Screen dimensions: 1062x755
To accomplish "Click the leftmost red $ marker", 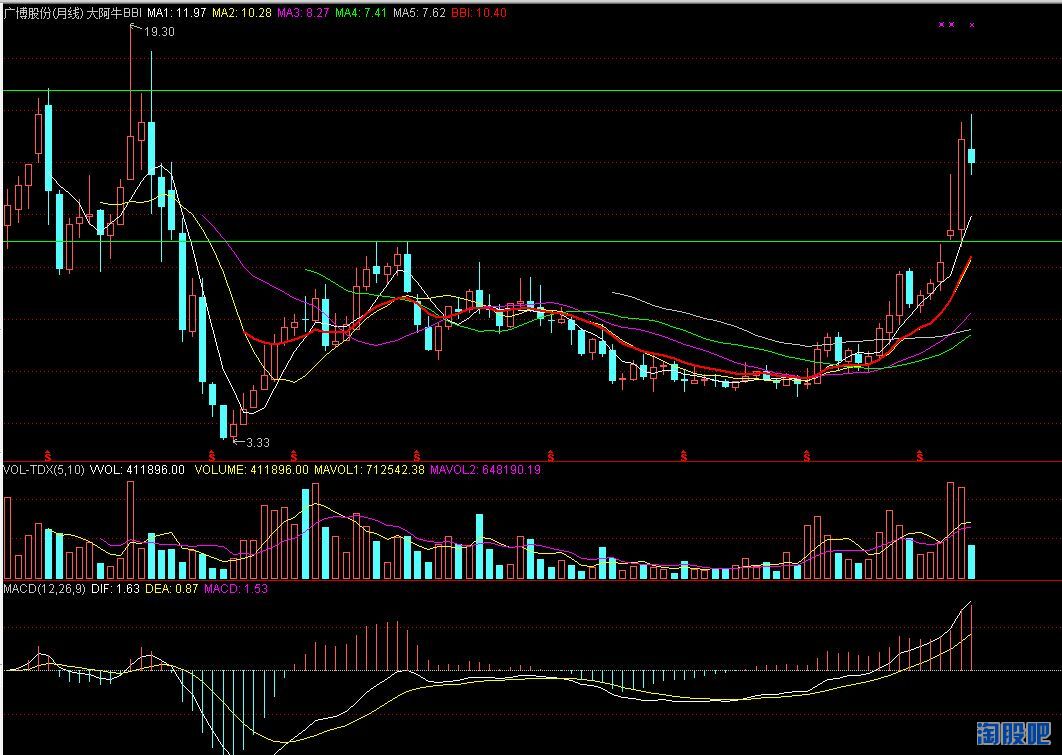I will pyautogui.click(x=47, y=455).
